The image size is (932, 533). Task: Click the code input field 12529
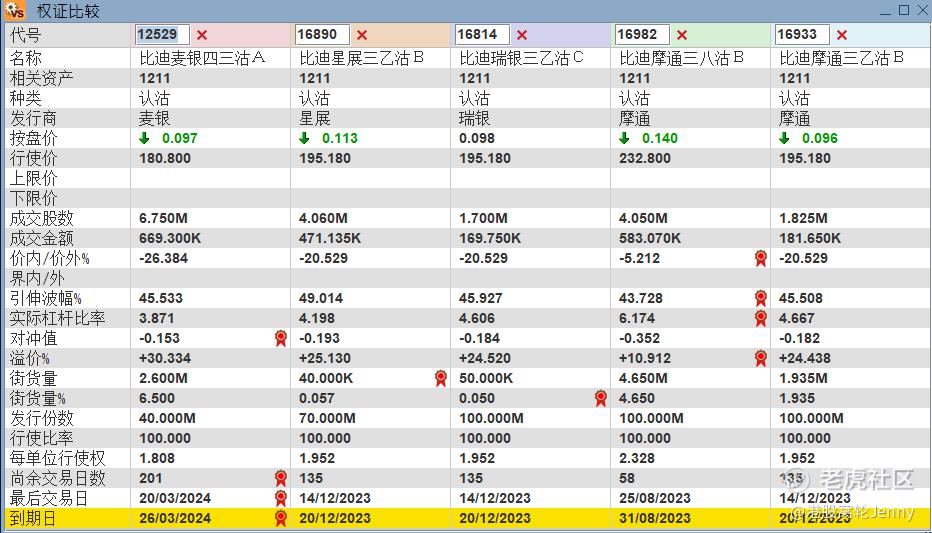coord(162,34)
